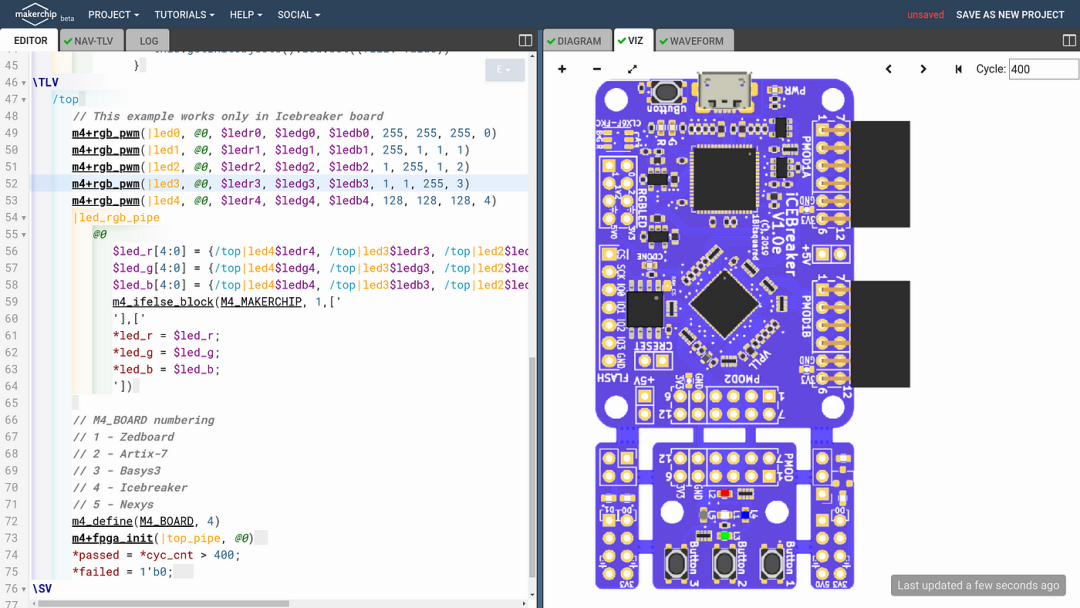Viewport: 1080px width, 608px height.
Task: Click the 'Last updated a few seconds ago' notice
Action: click(978, 585)
